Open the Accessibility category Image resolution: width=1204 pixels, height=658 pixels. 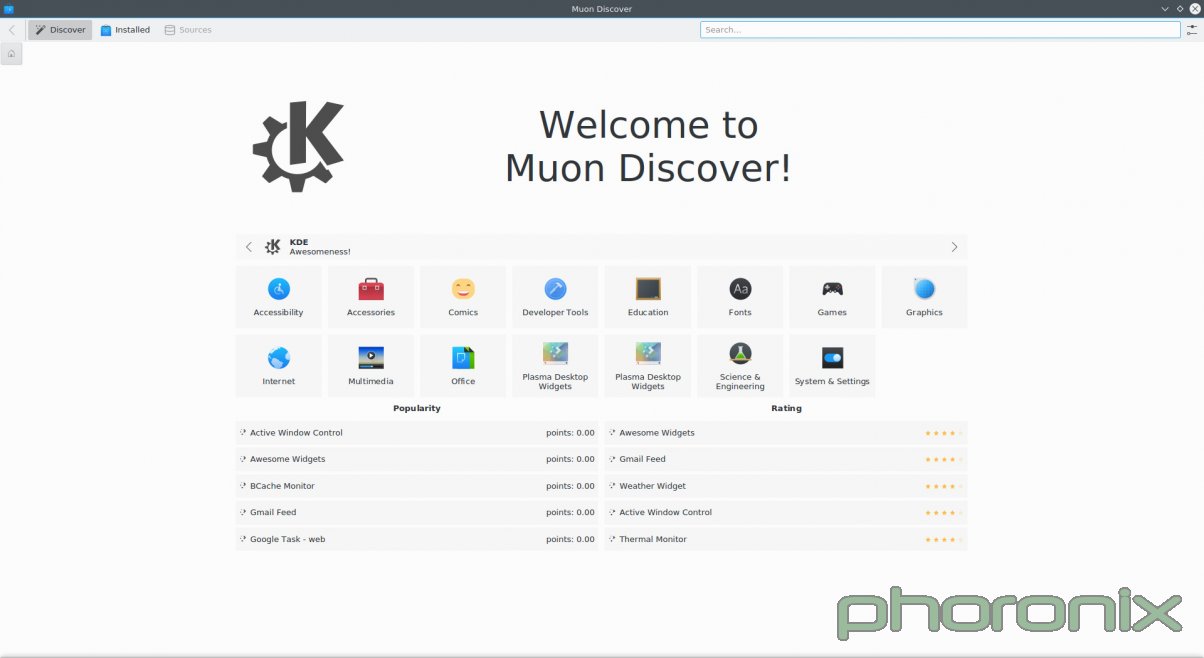(x=278, y=296)
